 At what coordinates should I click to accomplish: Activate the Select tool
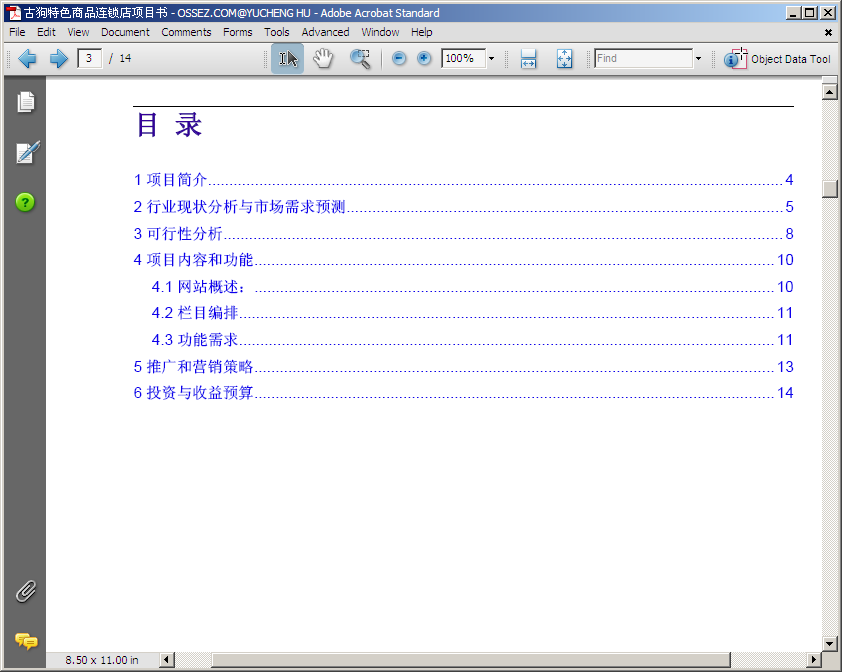tap(288, 59)
